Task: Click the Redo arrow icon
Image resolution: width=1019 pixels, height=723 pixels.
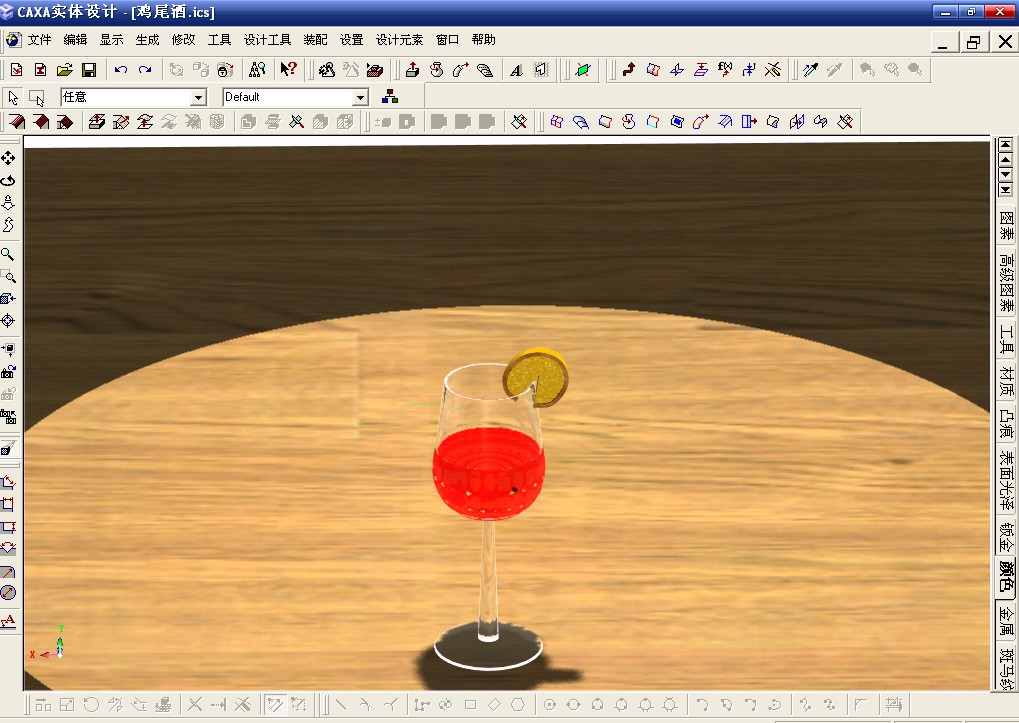Action: pyautogui.click(x=145, y=70)
